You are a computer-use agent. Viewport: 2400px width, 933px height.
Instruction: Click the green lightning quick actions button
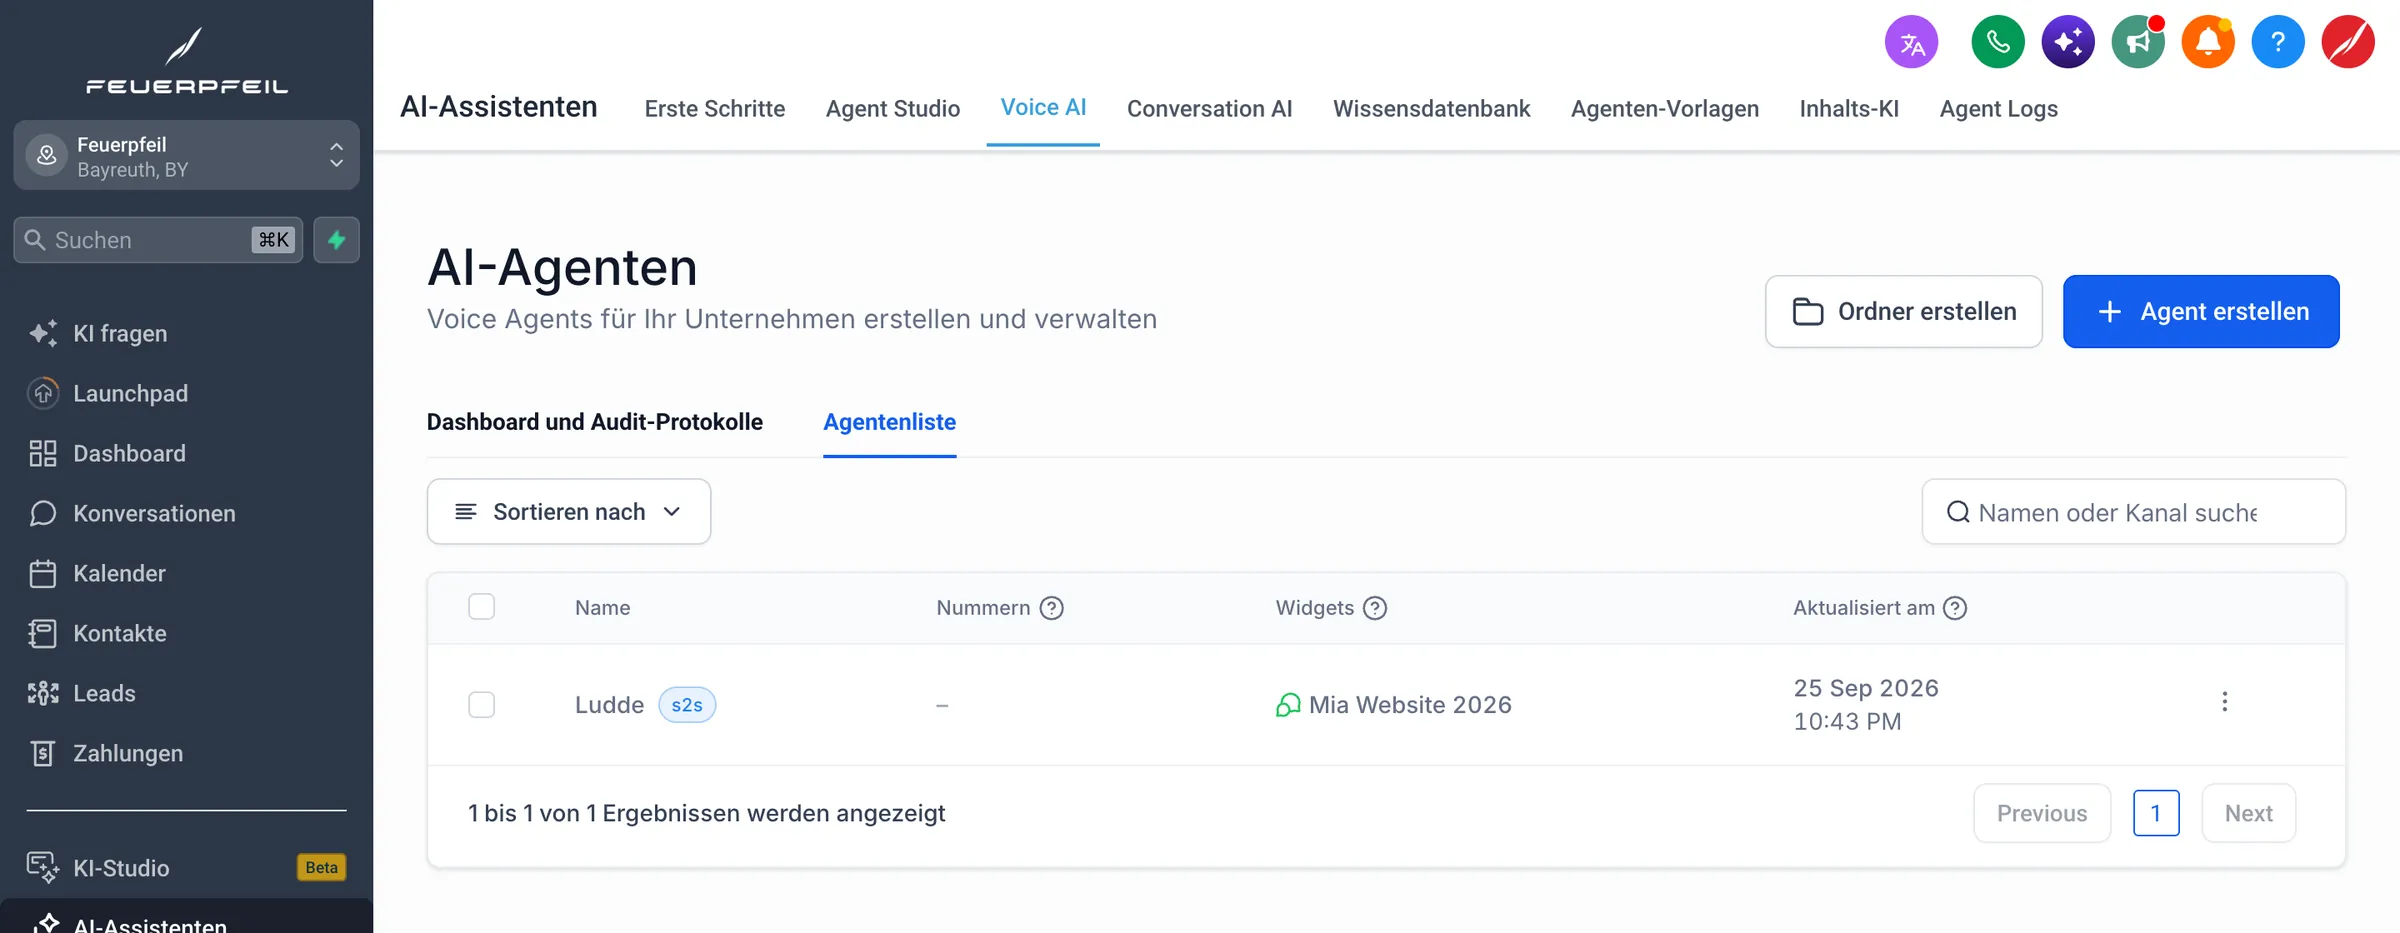click(337, 240)
